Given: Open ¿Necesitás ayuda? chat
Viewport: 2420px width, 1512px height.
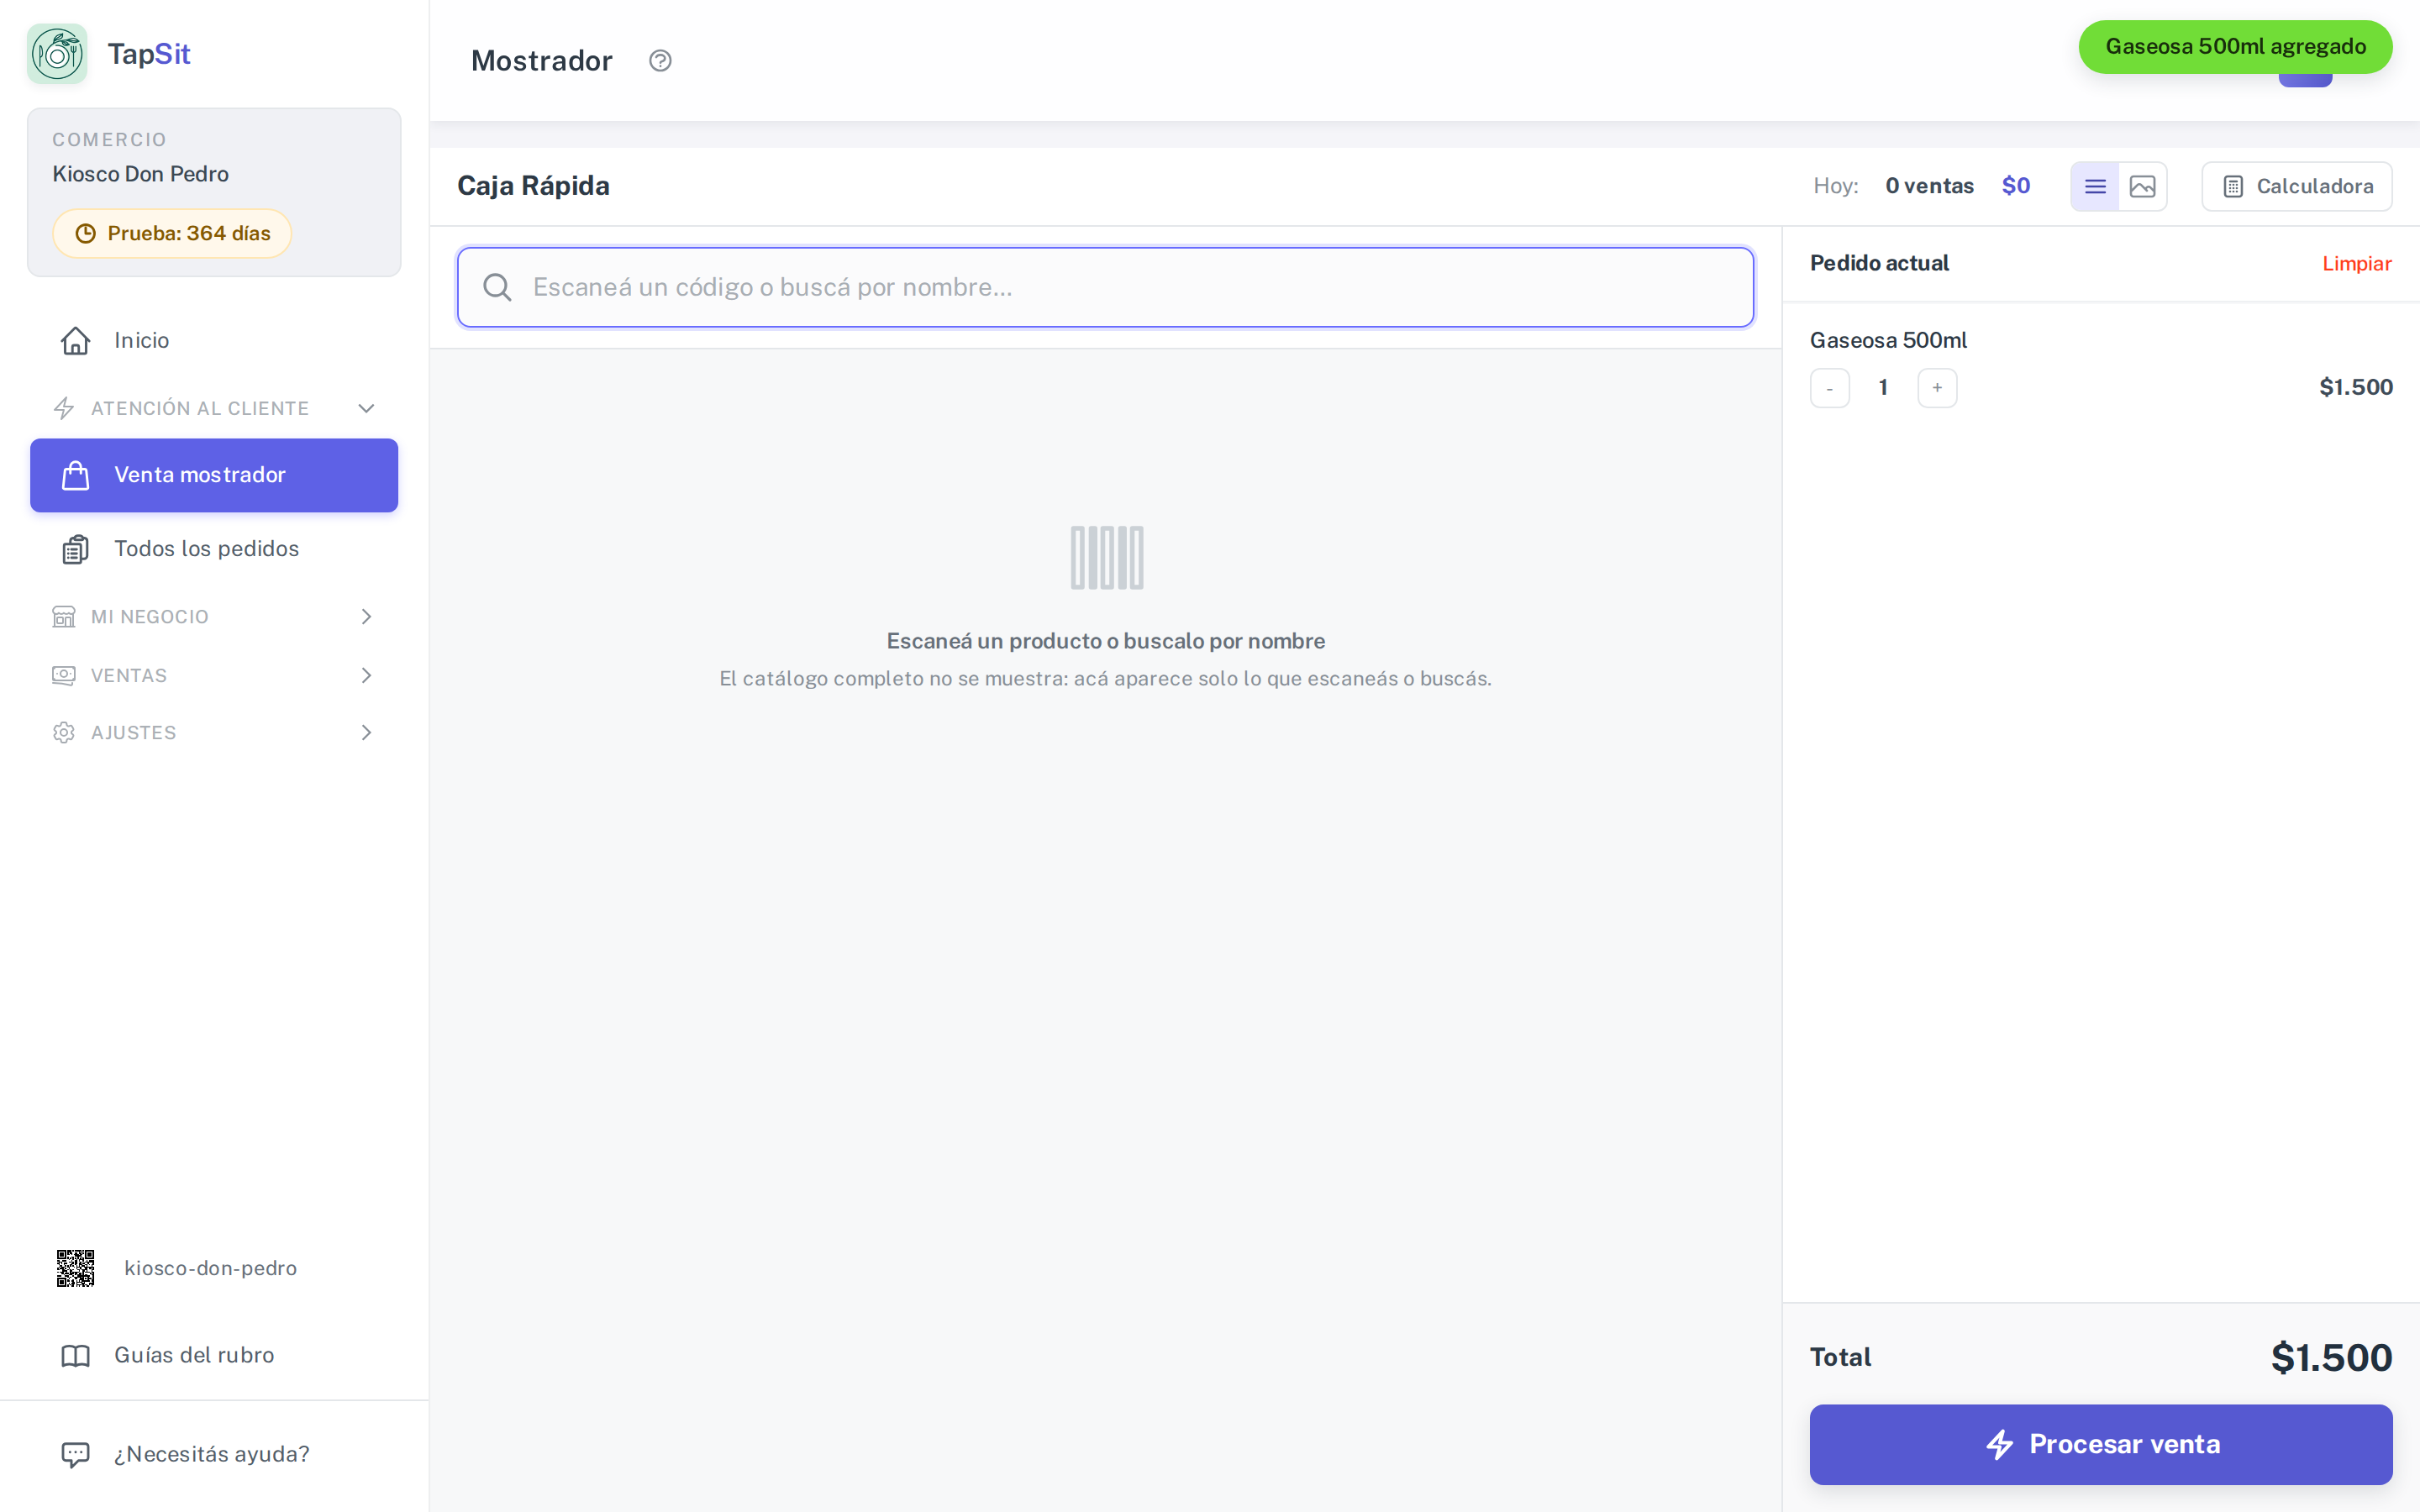Looking at the screenshot, I should click(214, 1454).
